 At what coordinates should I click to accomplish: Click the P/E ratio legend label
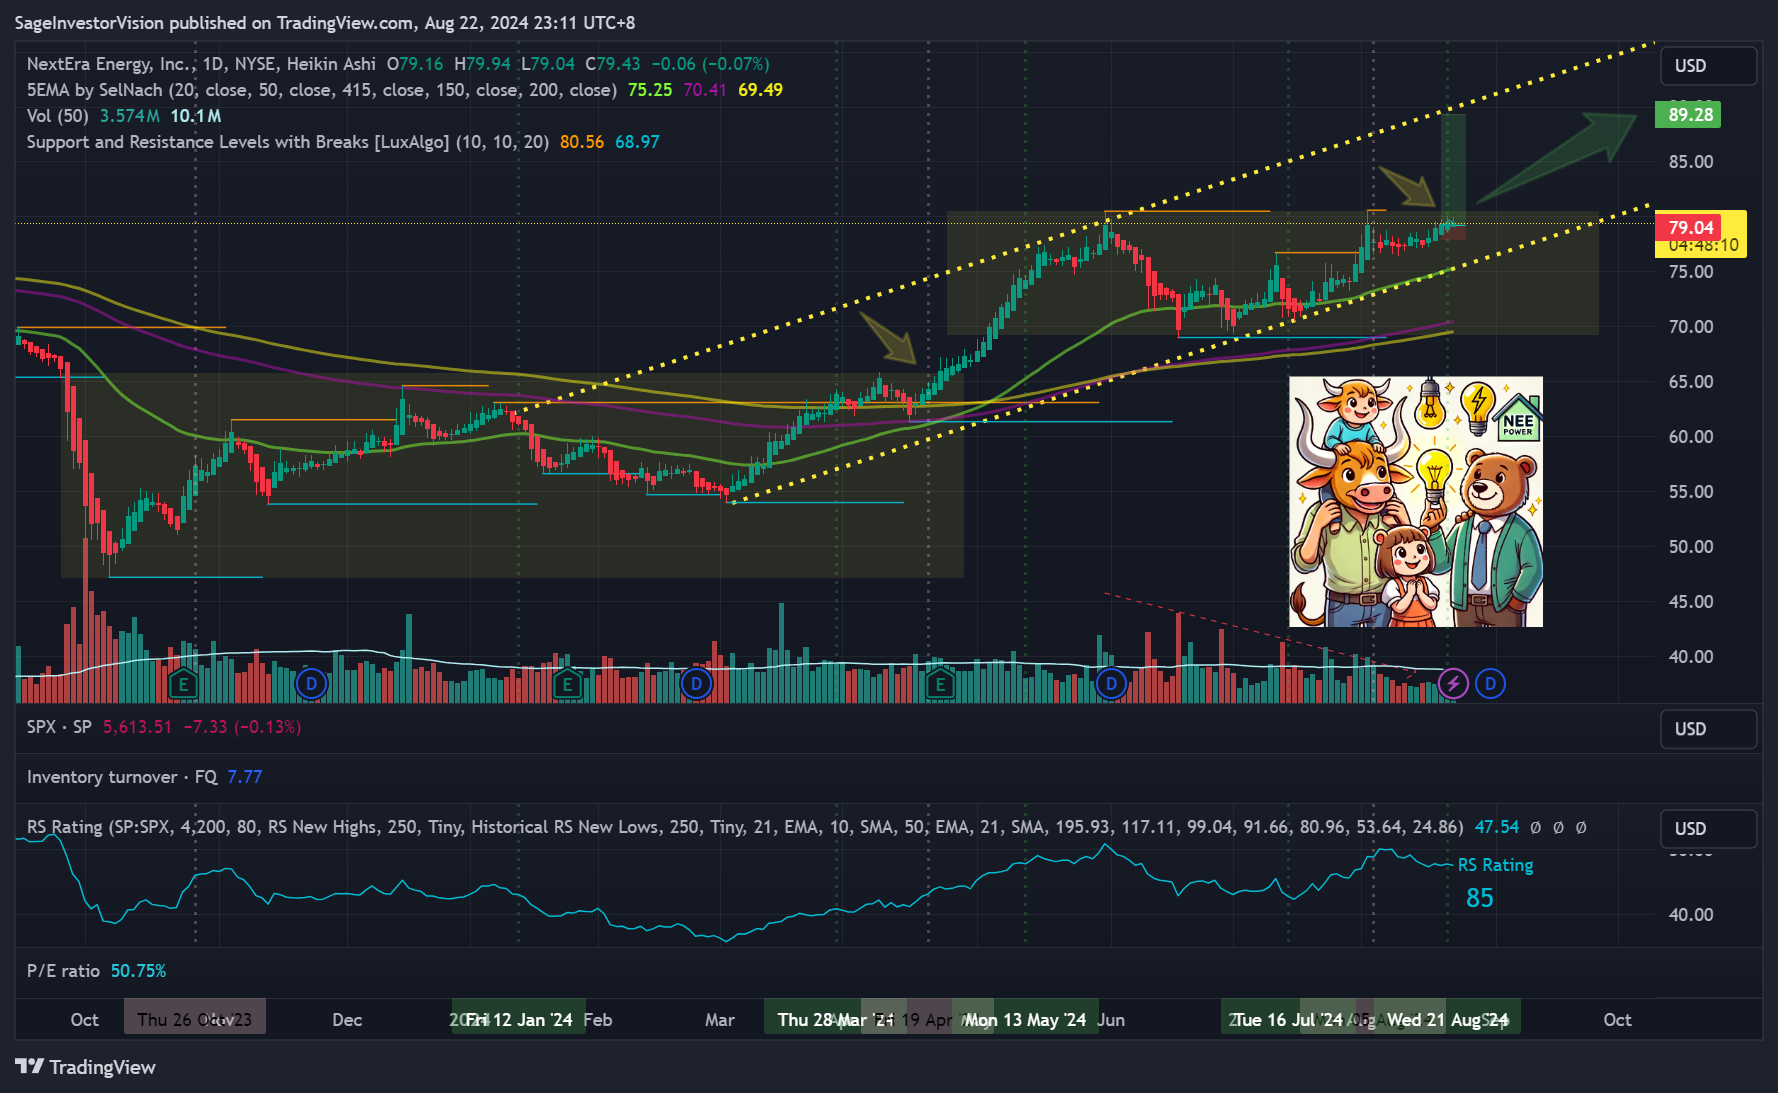pos(63,971)
